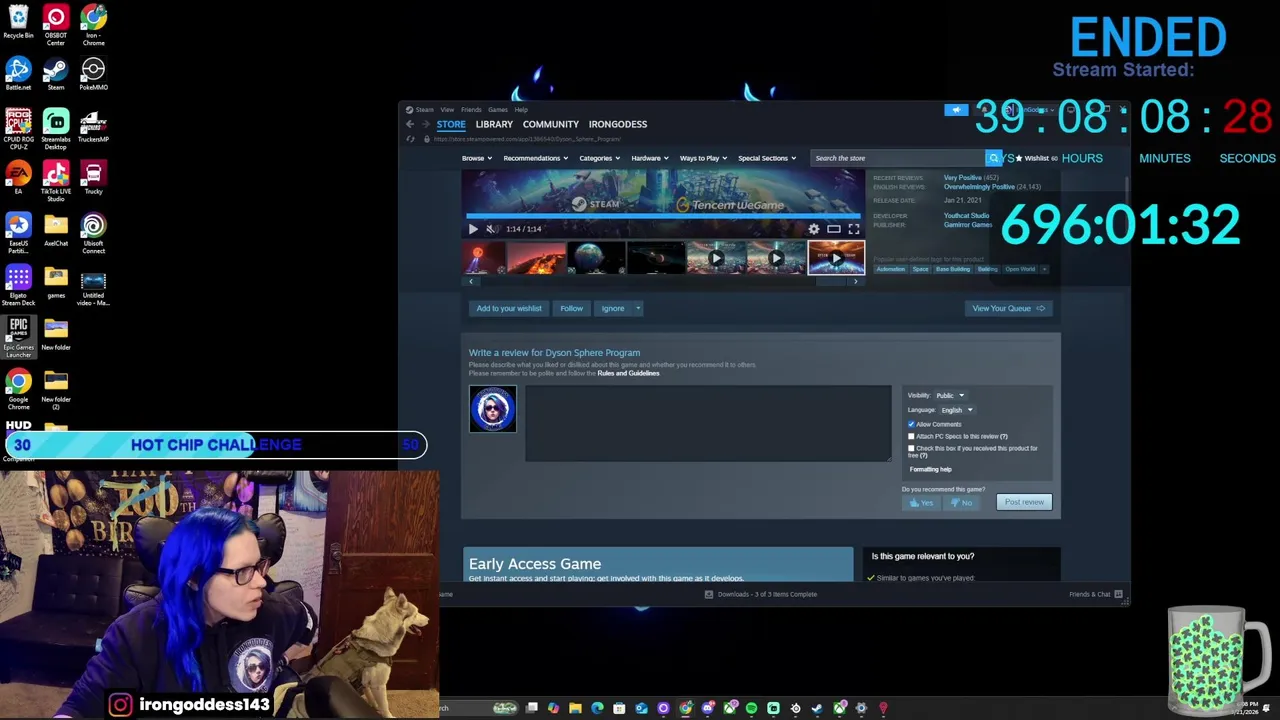Open Steam announcements megaphone button
1280x720 pixels.
coord(956,110)
